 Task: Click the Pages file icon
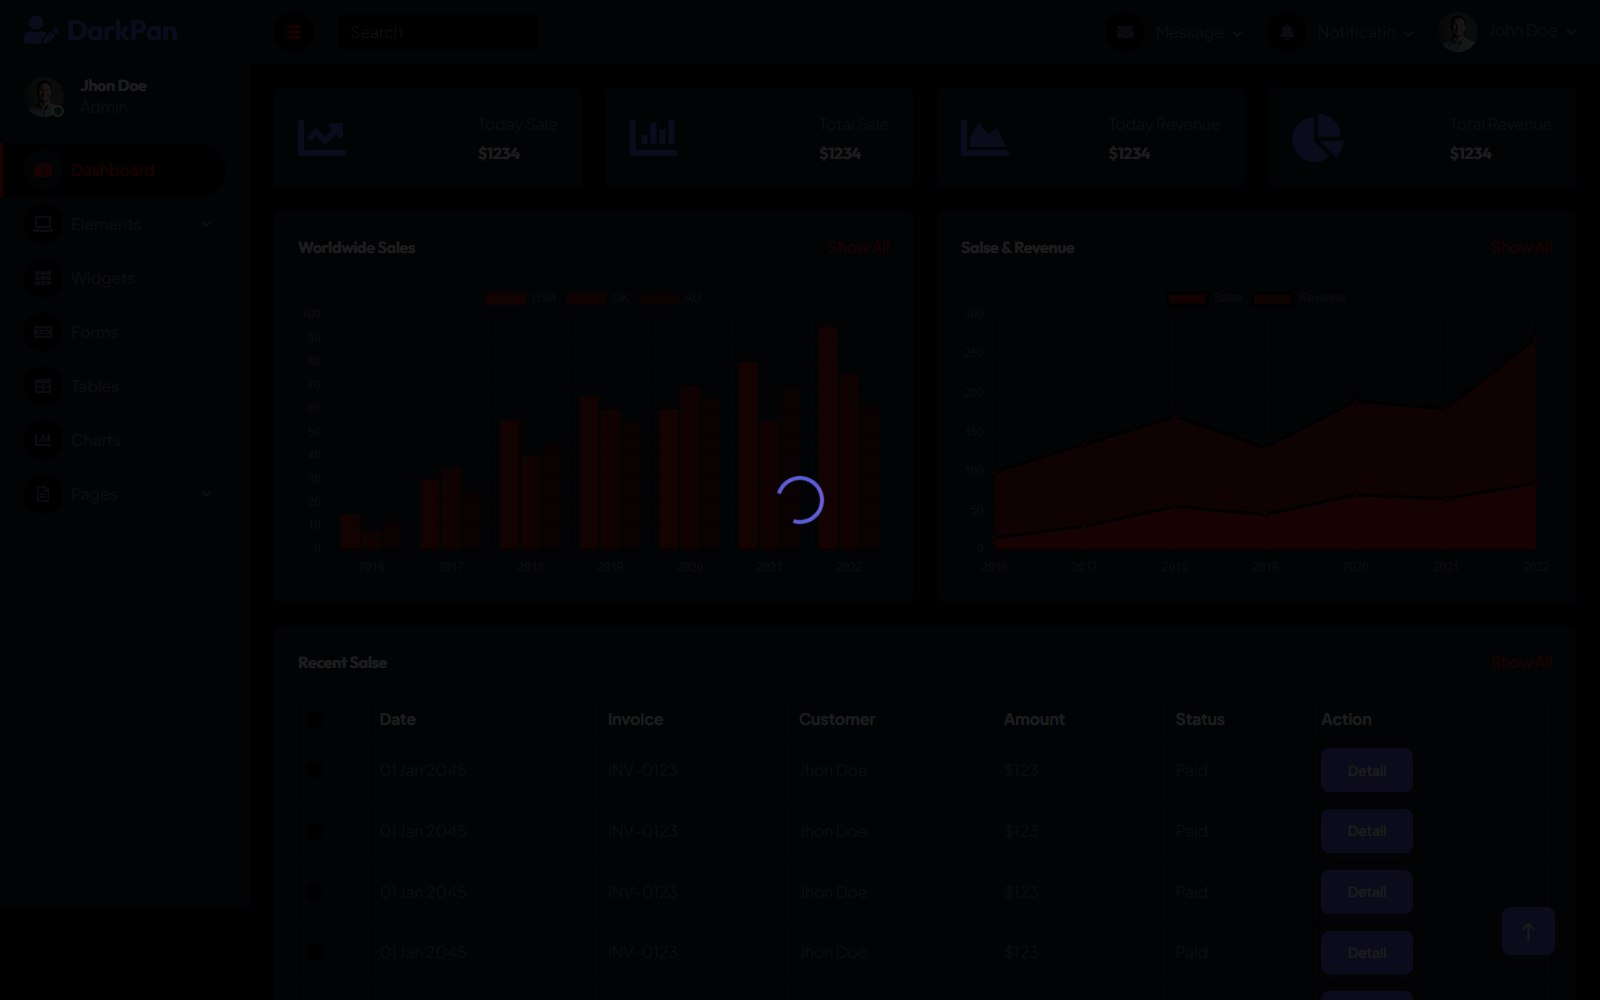point(43,494)
